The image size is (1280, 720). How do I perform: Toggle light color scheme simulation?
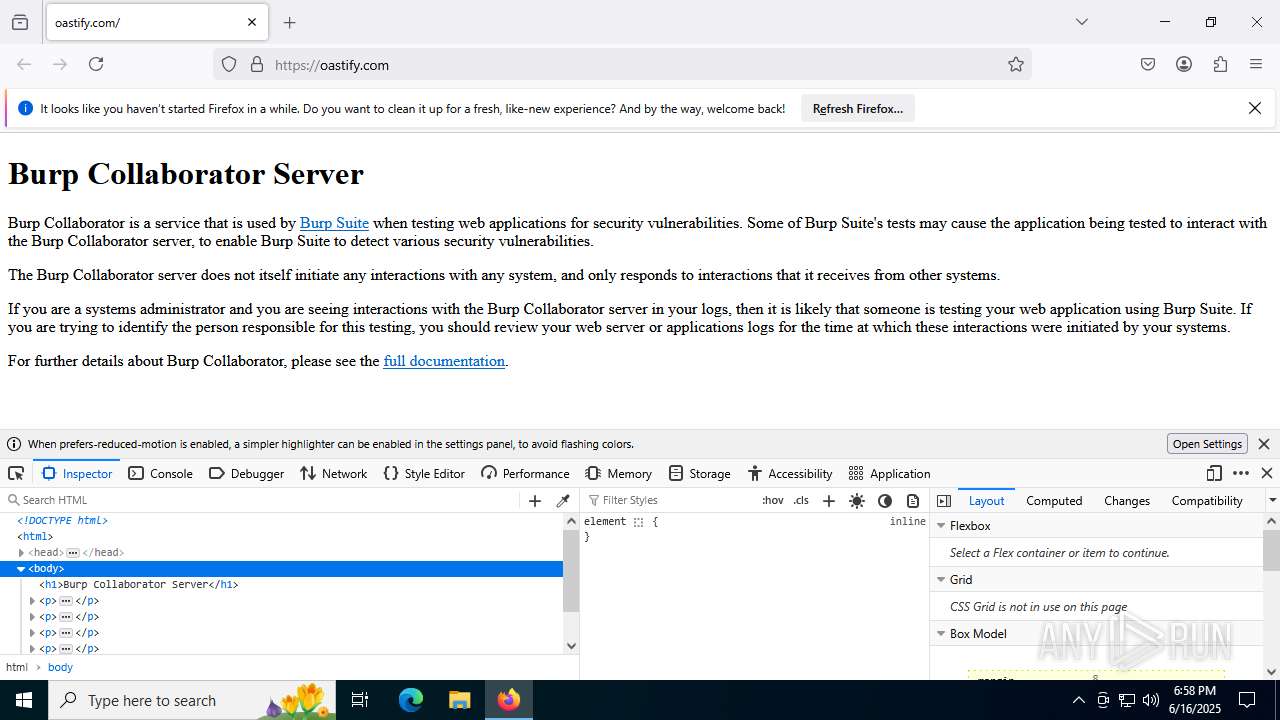pyautogui.click(x=857, y=501)
